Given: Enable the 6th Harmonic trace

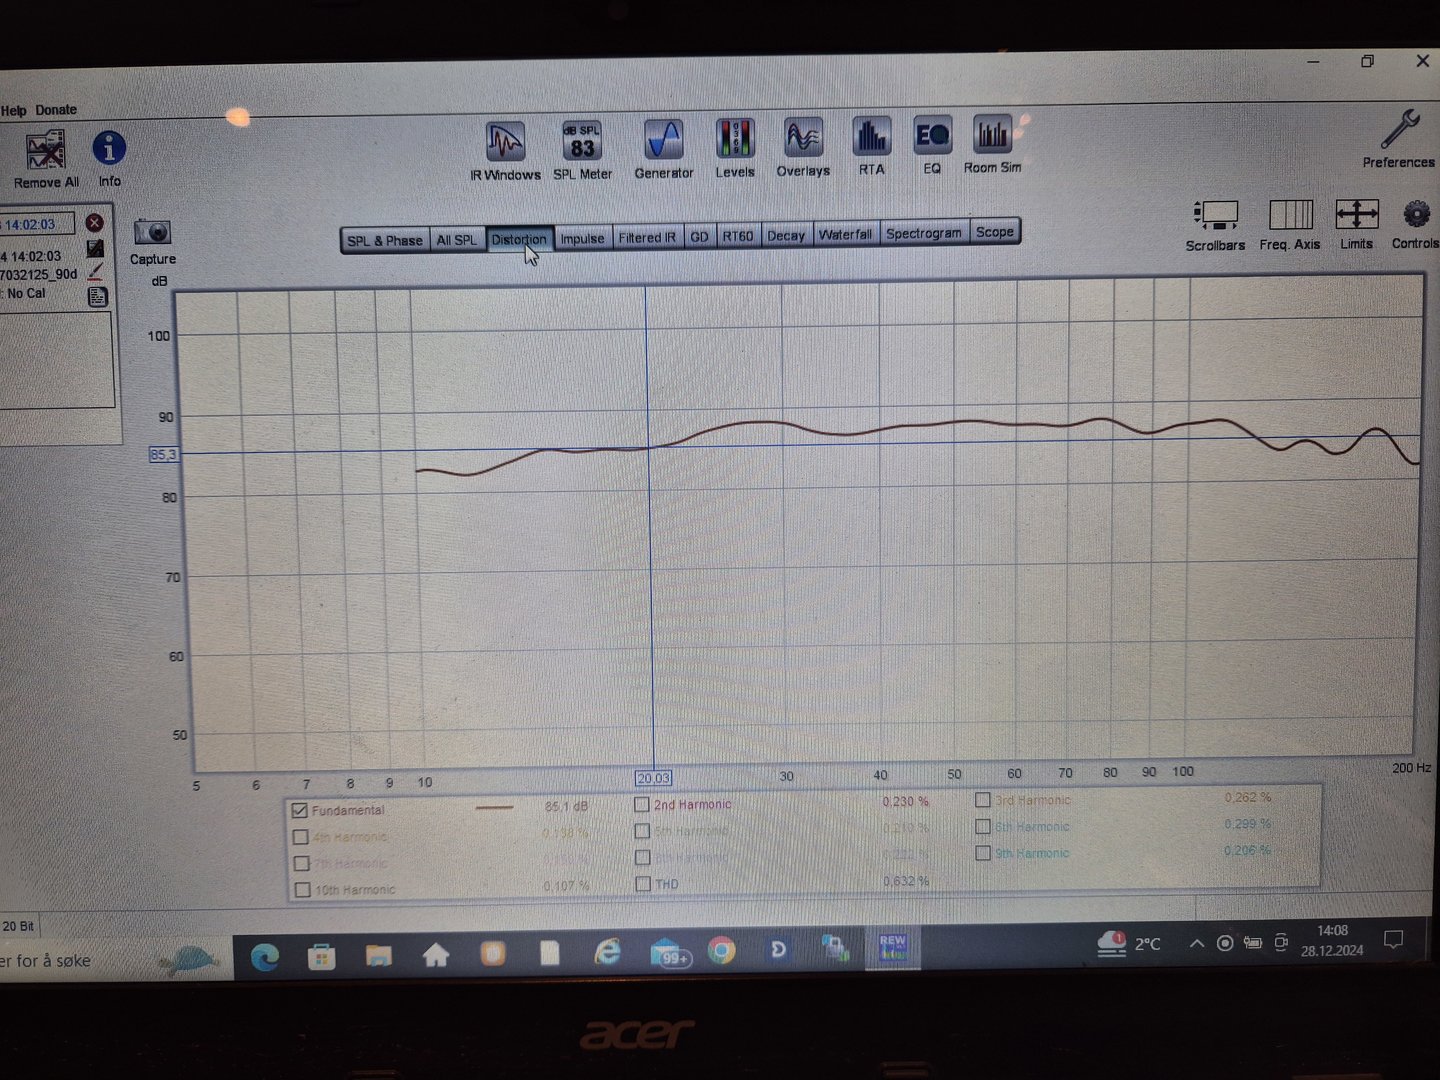Looking at the screenshot, I should point(983,826).
